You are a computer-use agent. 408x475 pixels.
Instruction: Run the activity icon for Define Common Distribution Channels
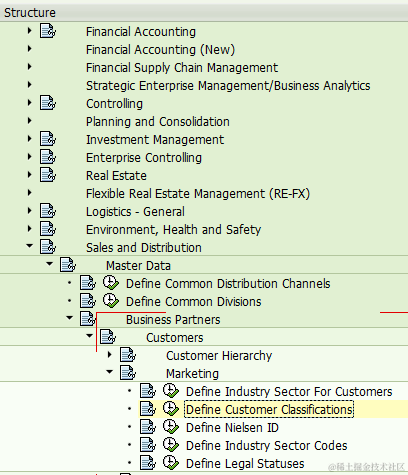click(x=110, y=283)
